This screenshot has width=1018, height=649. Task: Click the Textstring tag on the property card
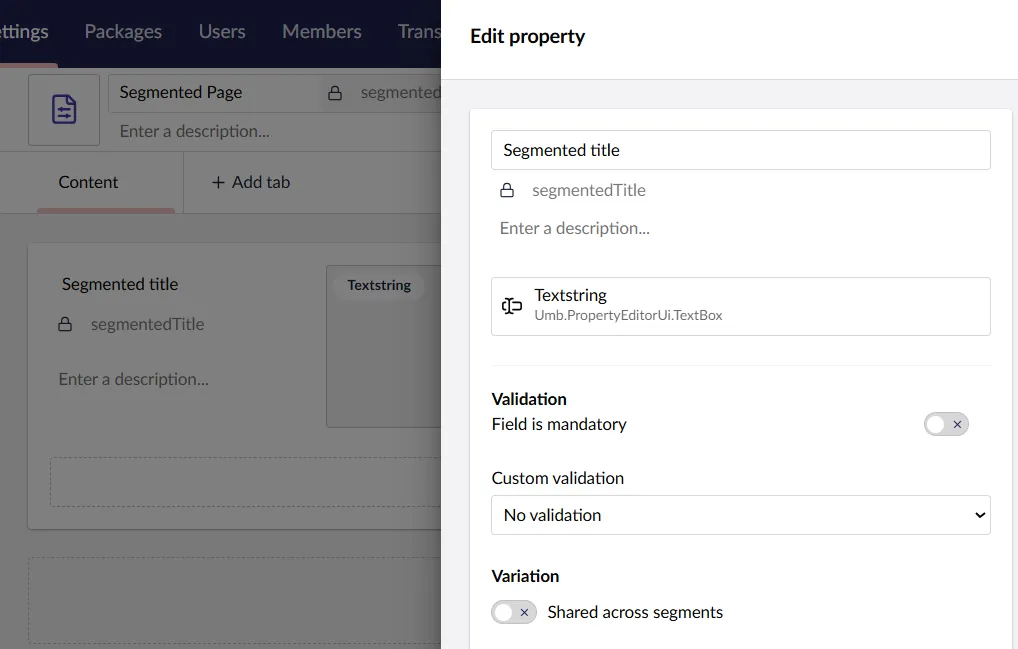tap(379, 285)
